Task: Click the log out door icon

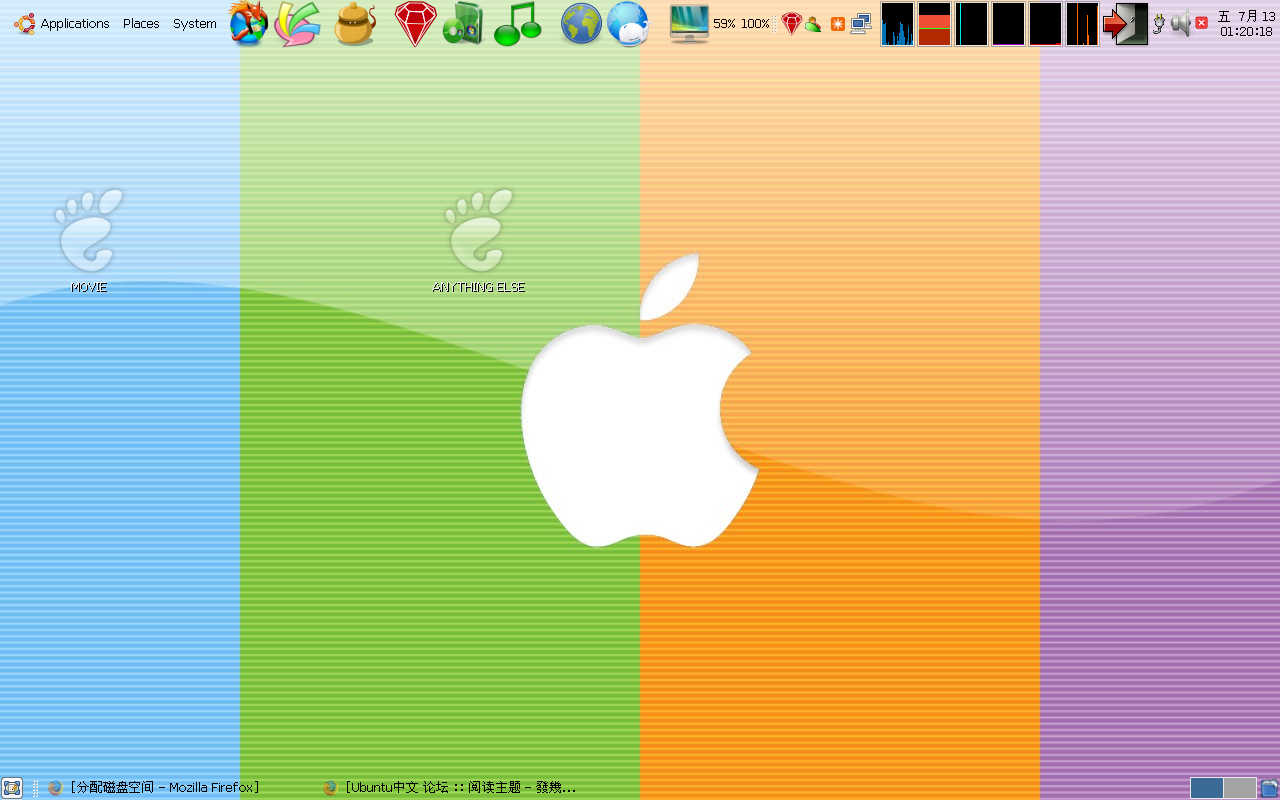Action: [x=1125, y=24]
